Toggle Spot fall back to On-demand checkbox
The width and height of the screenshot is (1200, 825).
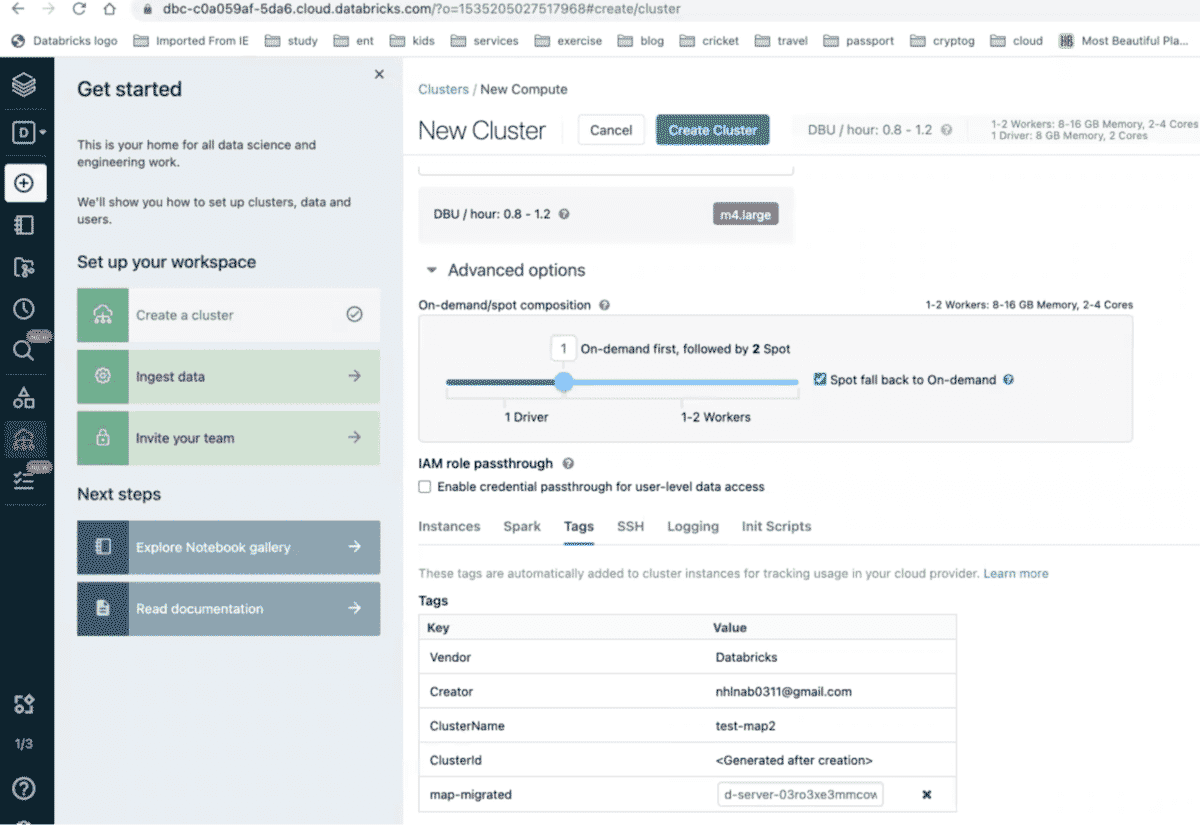pos(820,380)
